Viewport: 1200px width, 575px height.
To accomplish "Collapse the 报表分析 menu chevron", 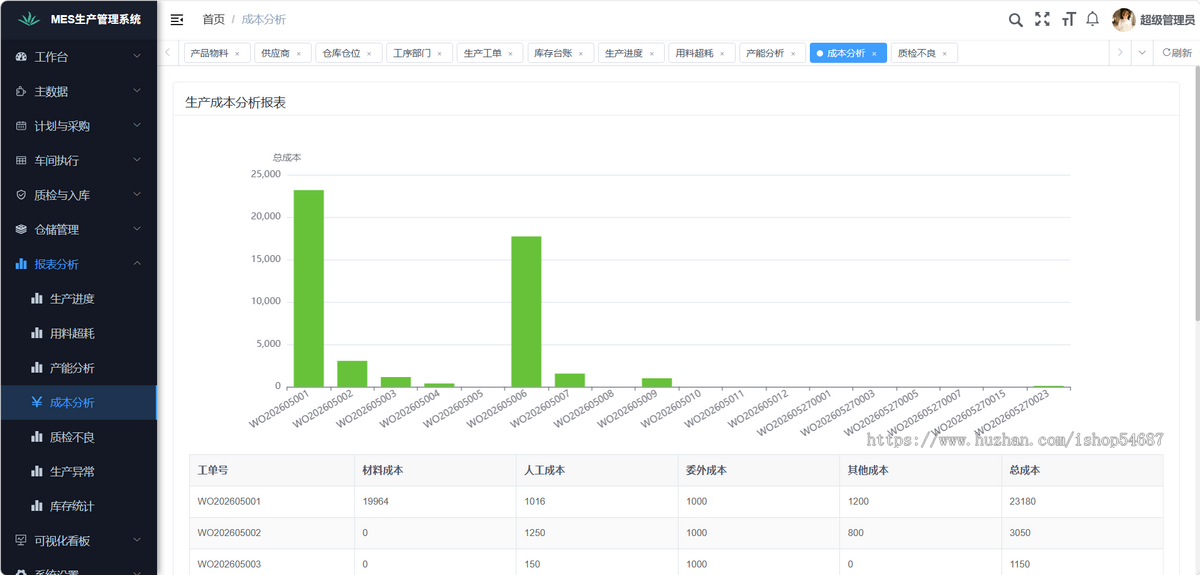I will [137, 264].
